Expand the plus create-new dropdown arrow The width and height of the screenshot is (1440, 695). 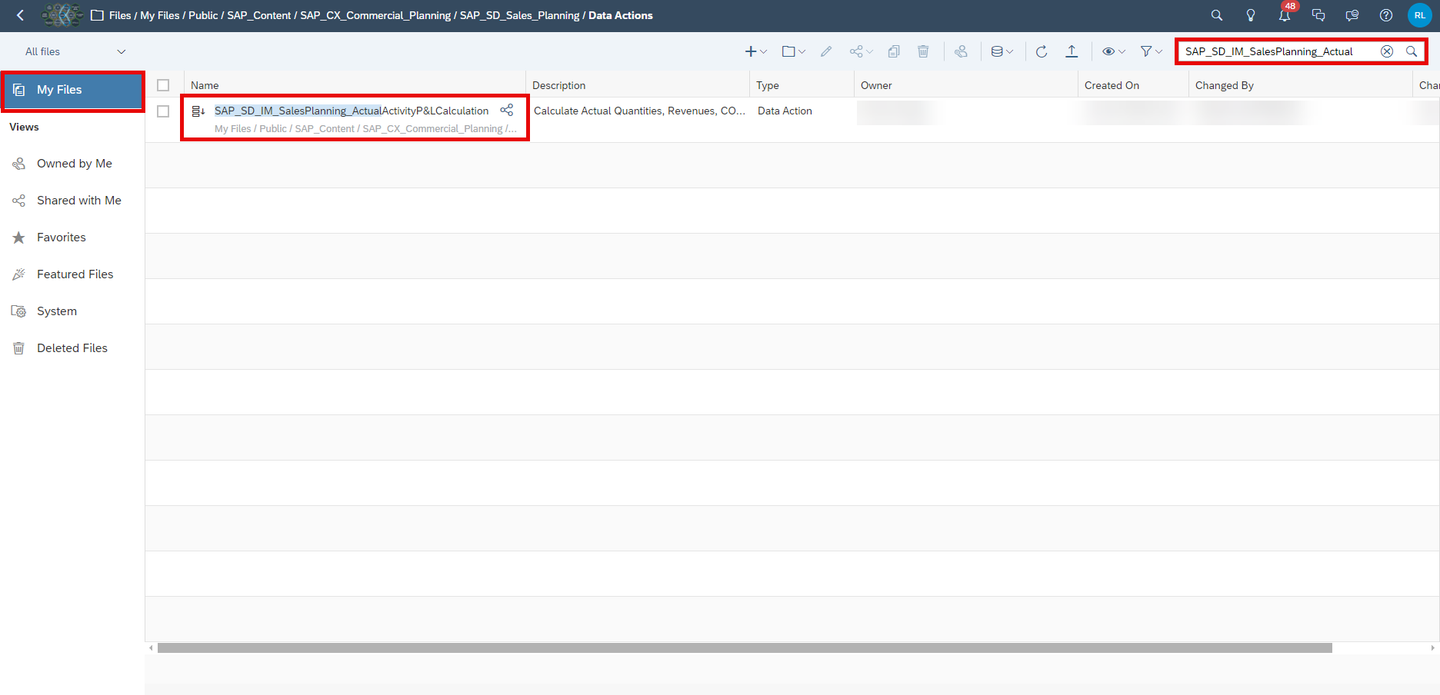point(764,52)
